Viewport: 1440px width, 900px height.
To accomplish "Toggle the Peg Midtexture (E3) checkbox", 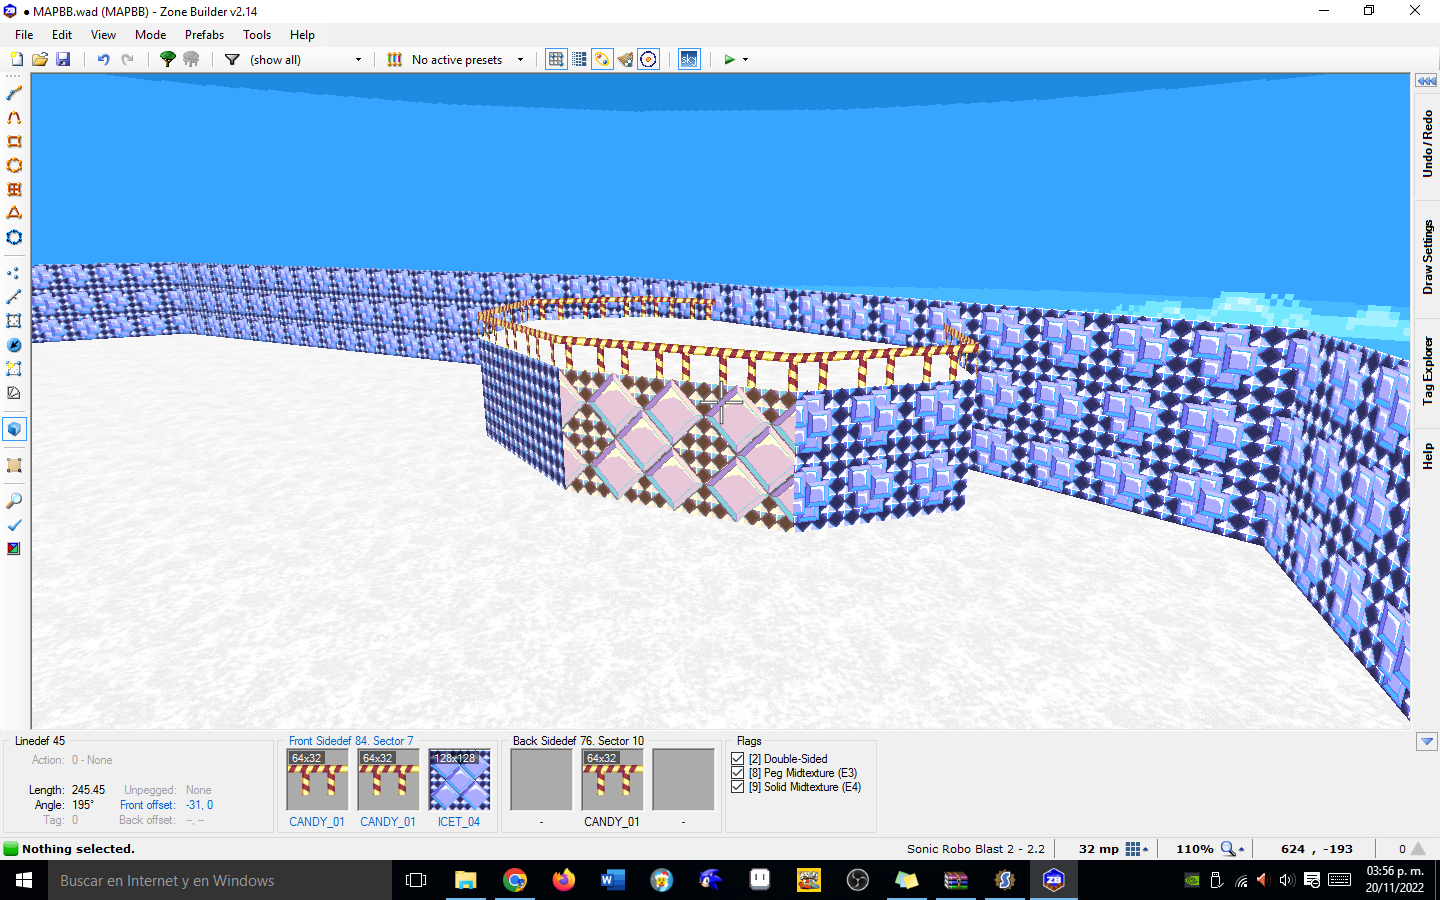I will [x=738, y=773].
